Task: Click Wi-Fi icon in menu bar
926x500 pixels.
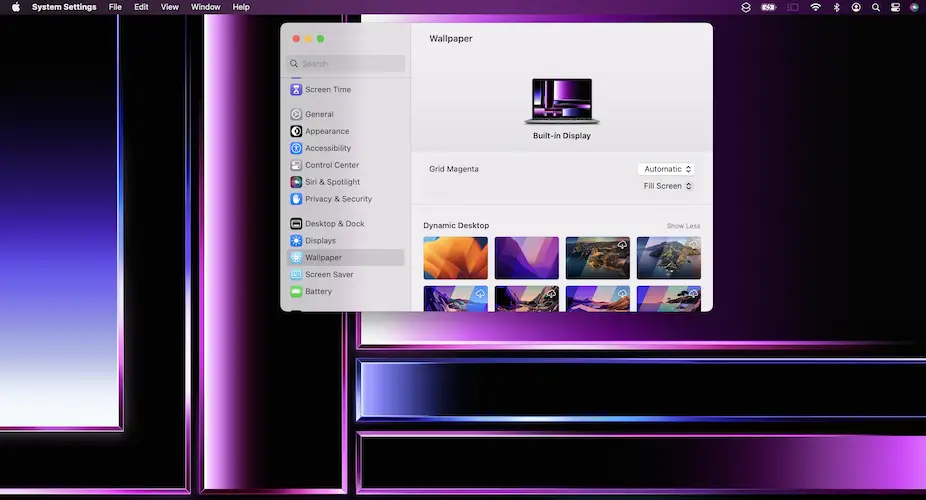Action: 815,7
